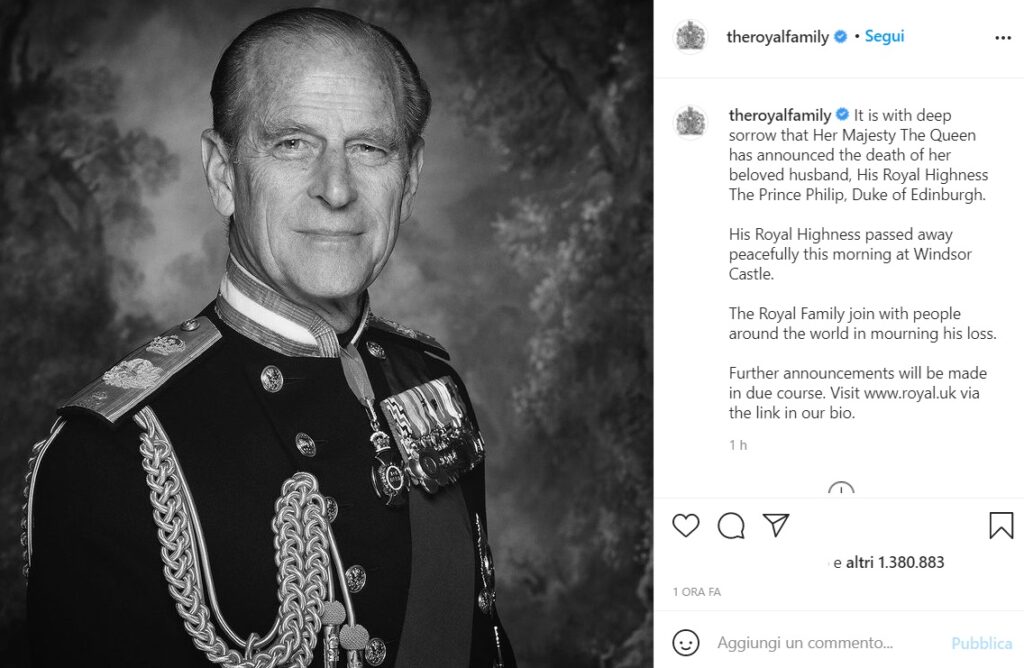Image resolution: width=1024 pixels, height=668 pixels.
Task: Click theroyalfamily username in the caption
Action: point(780,115)
